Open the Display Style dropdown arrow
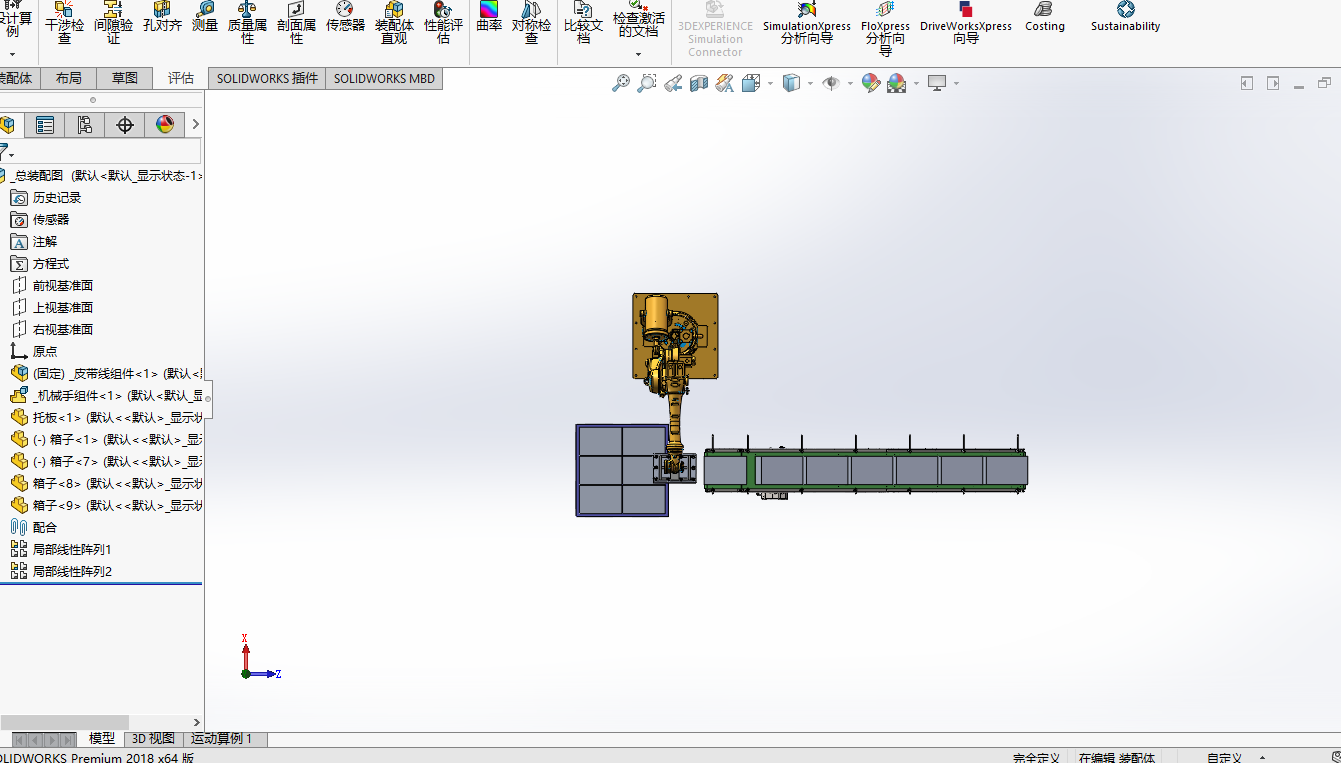The width and height of the screenshot is (1341, 763). coord(810,84)
